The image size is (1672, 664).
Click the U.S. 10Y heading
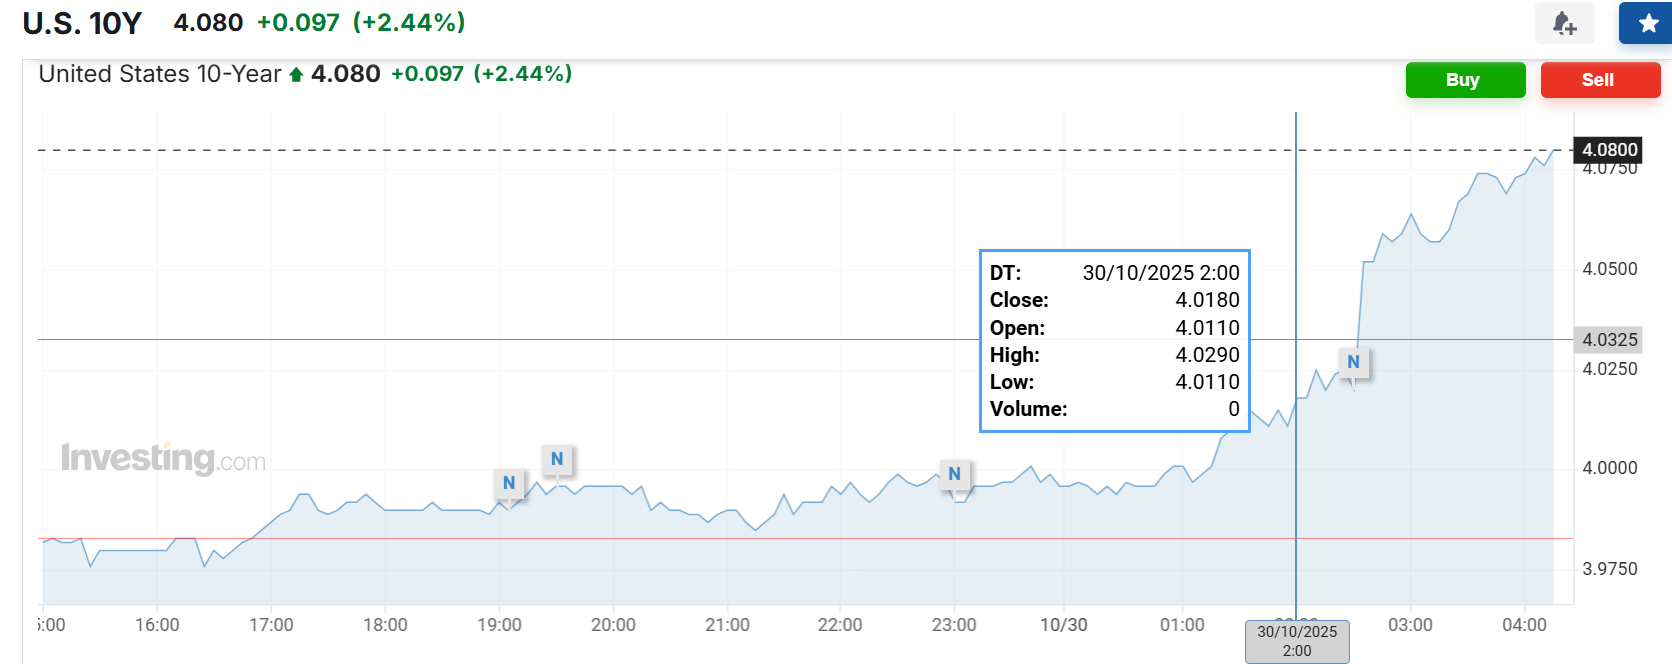(x=82, y=23)
